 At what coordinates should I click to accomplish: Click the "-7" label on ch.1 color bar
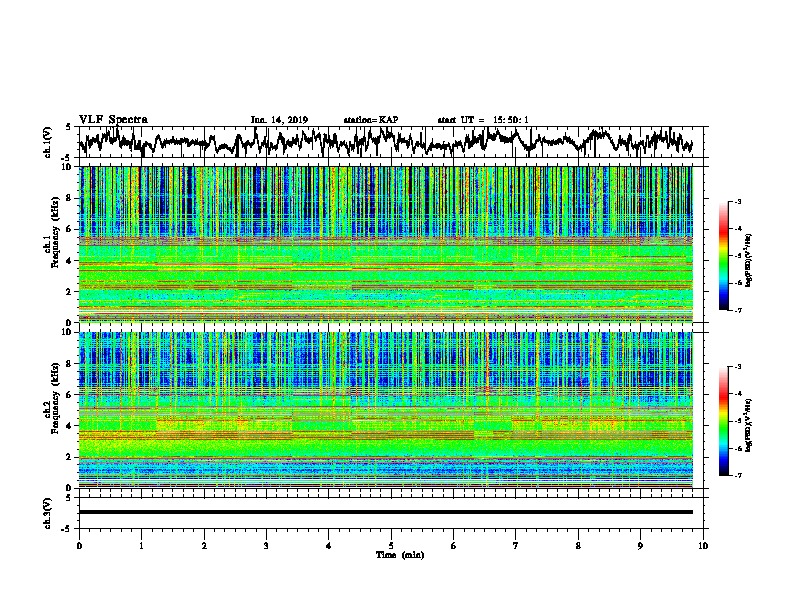tap(738, 310)
